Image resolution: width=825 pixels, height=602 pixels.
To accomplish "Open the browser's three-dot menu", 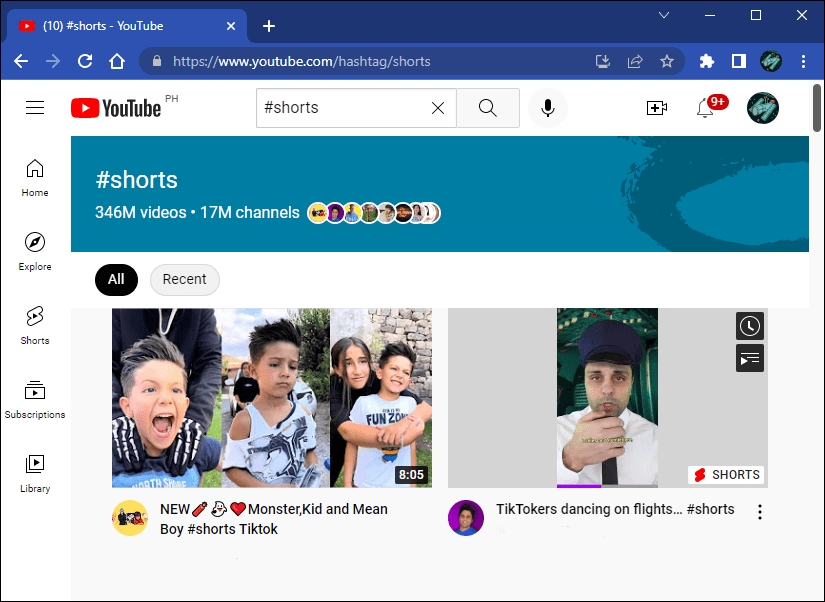I will [803, 61].
